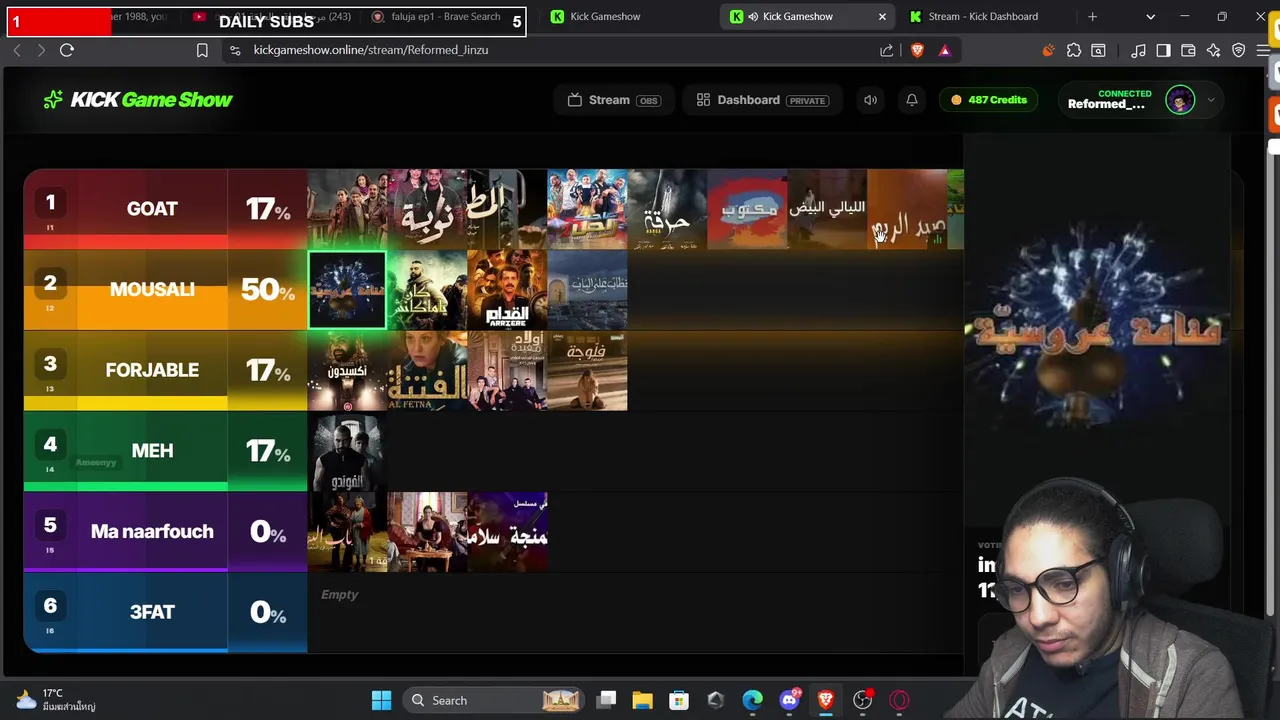
Task: Click the Reformed_ profile avatar
Action: point(1180,100)
